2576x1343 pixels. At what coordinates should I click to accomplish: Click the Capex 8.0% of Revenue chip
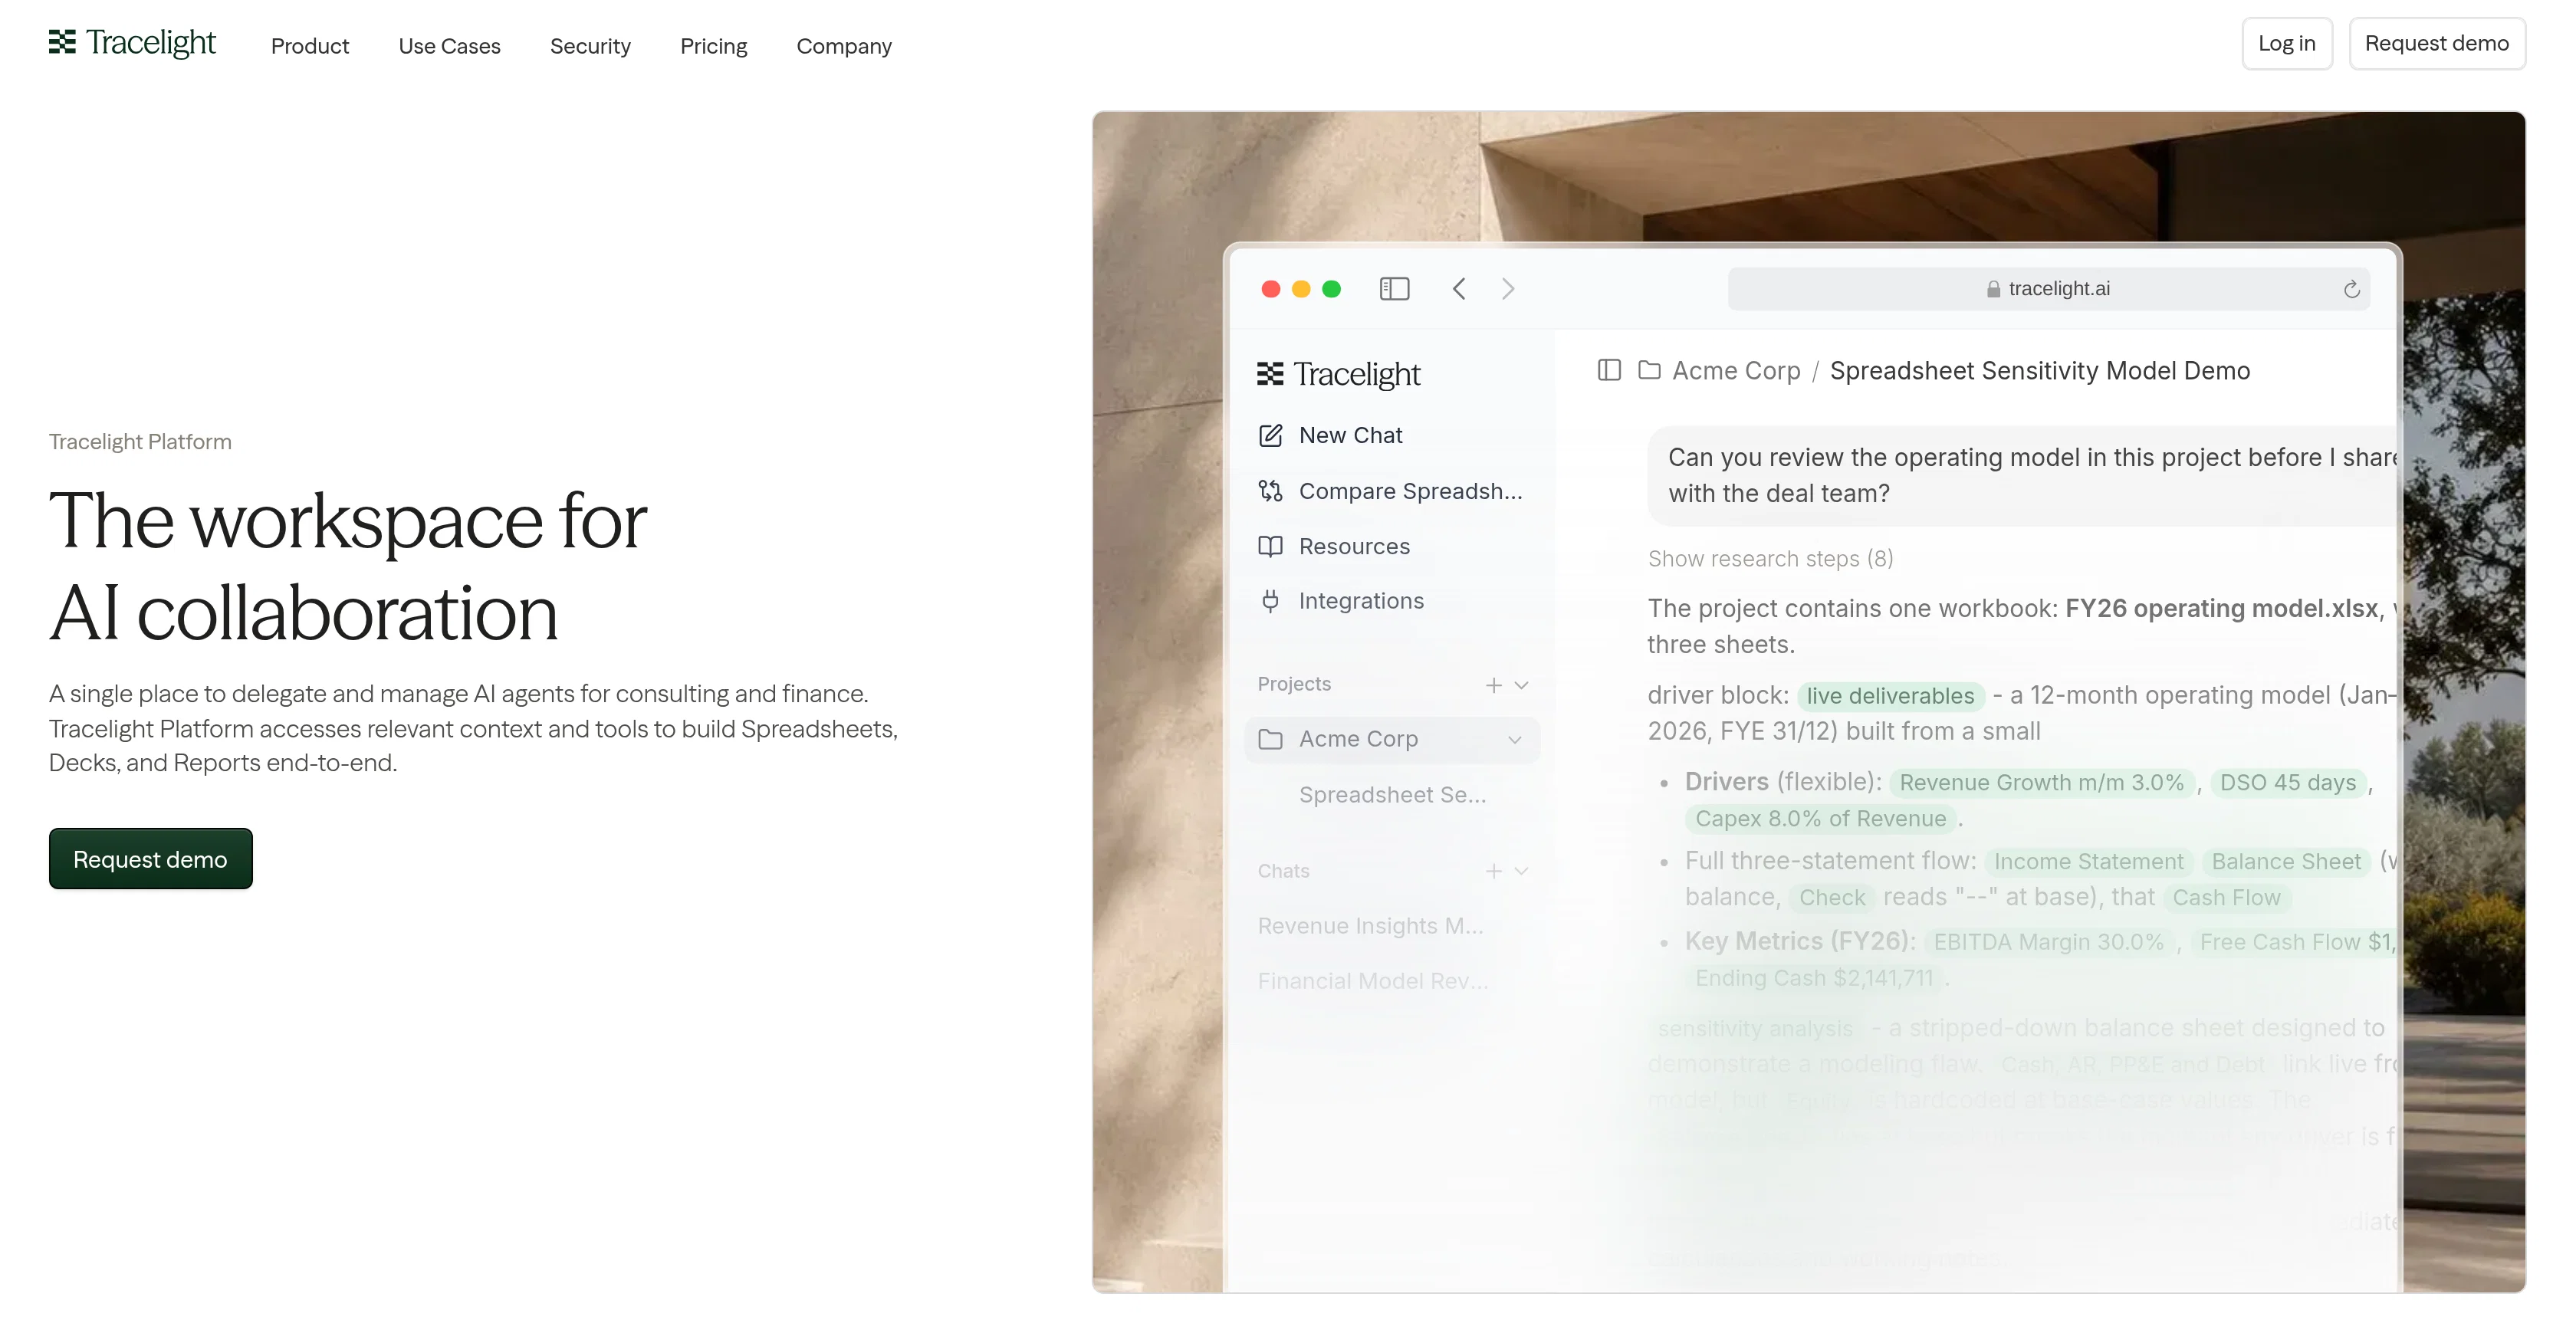pos(1820,819)
